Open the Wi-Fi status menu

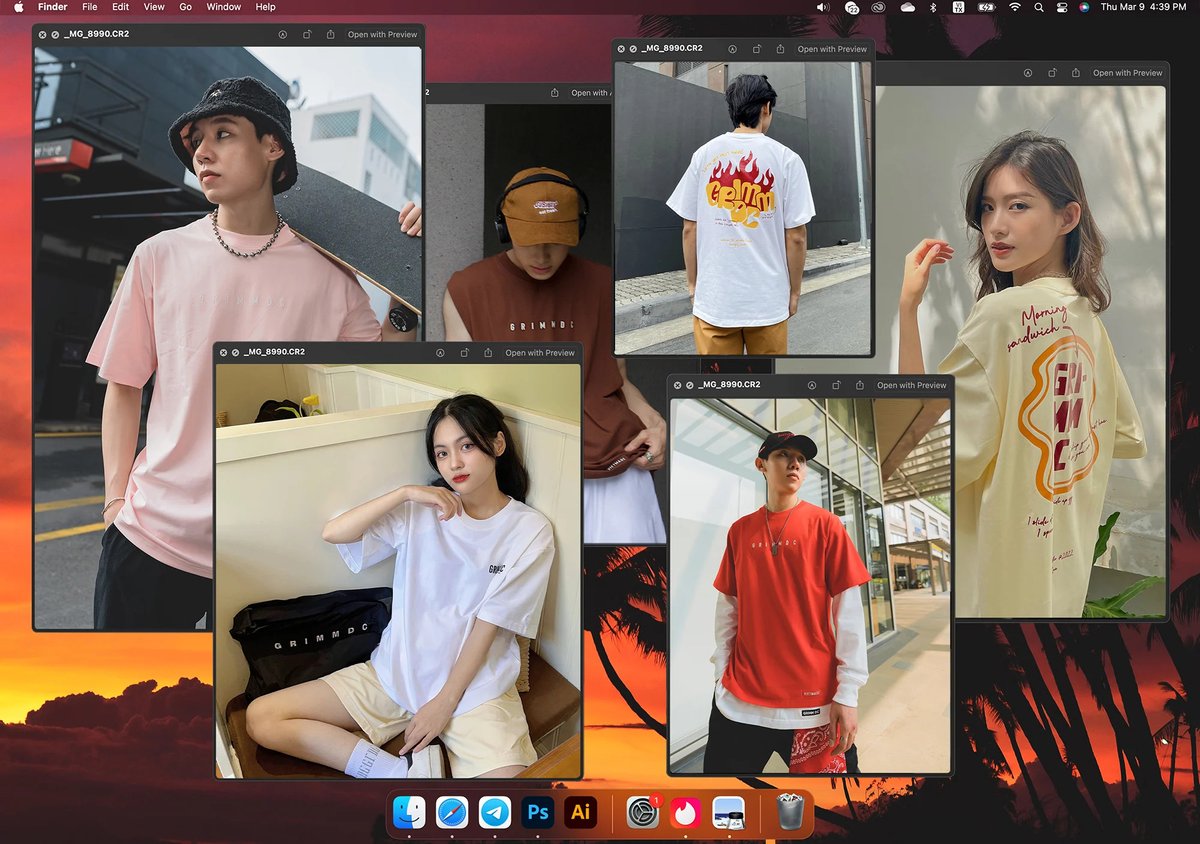(x=1015, y=7)
